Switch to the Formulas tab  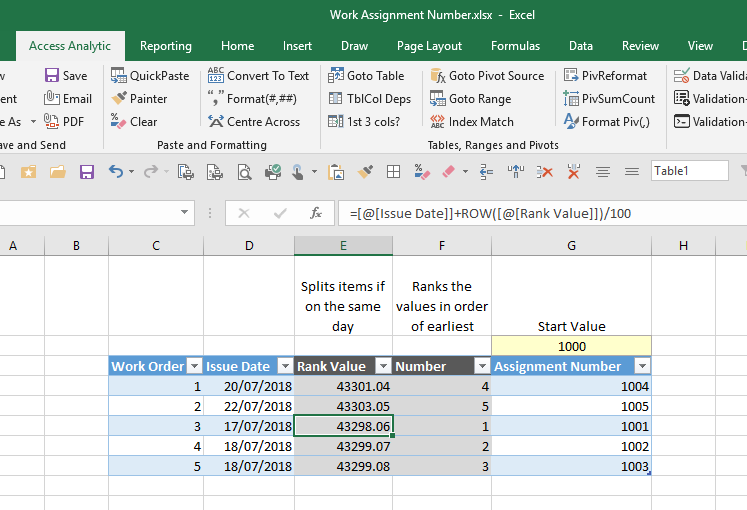point(515,46)
